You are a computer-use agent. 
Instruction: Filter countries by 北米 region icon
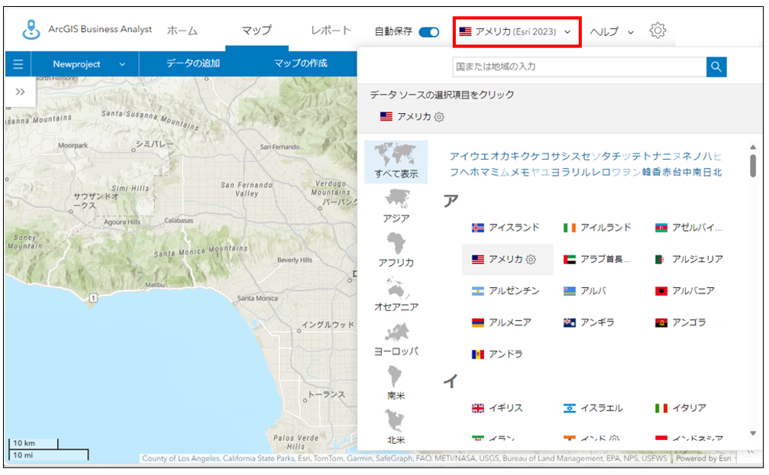[x=395, y=427]
